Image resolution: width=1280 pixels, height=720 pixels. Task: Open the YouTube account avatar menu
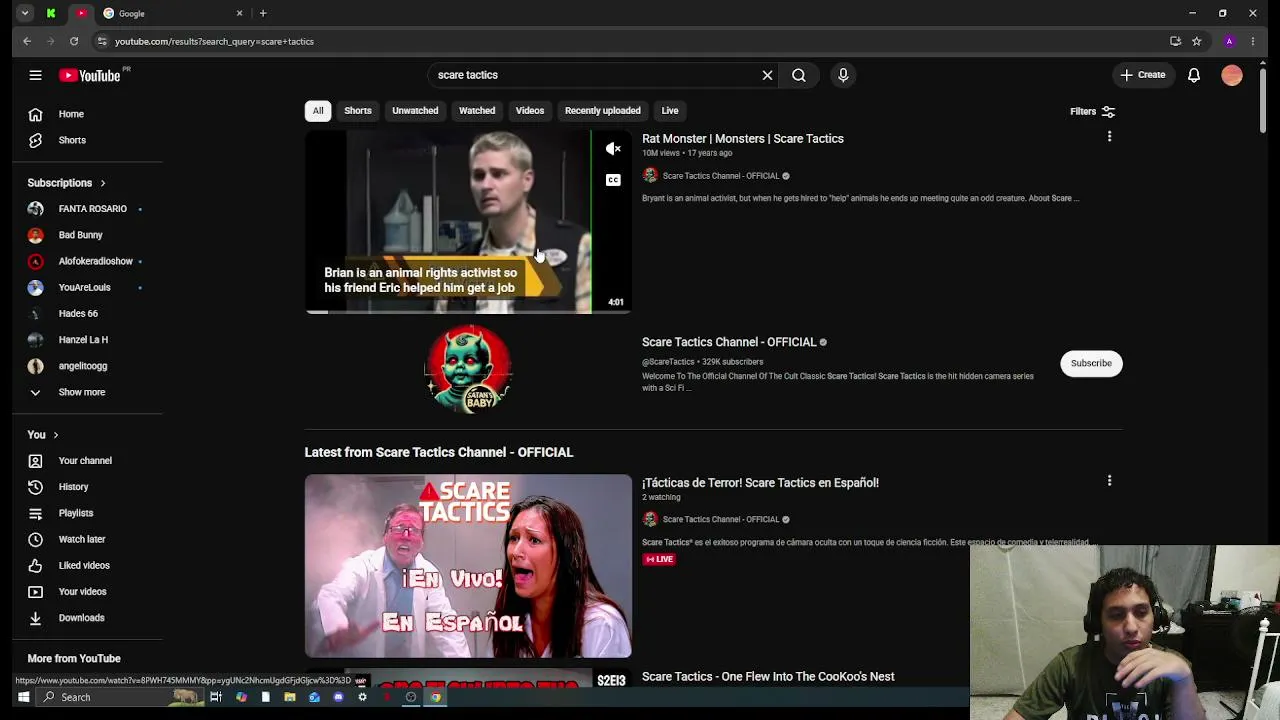(1232, 75)
